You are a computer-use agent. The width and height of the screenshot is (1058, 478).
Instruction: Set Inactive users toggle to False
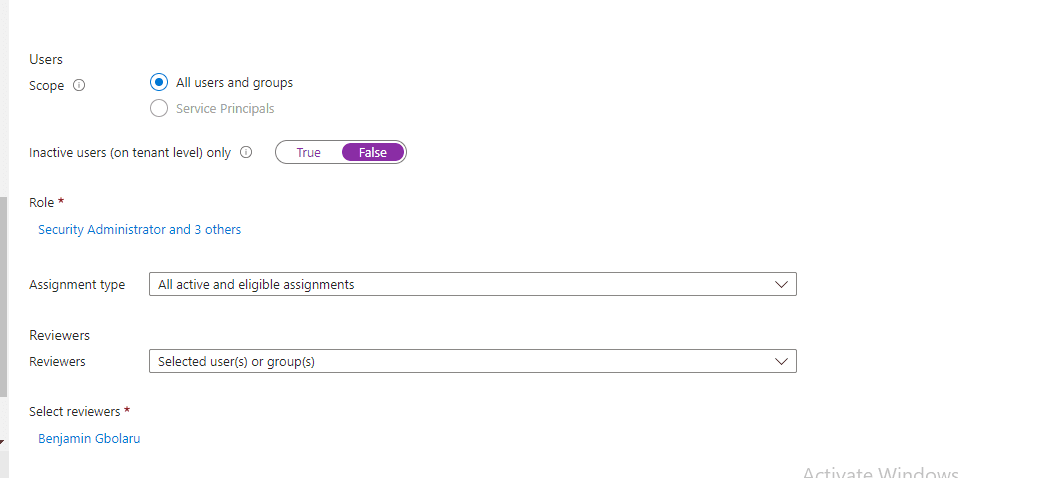coord(372,153)
